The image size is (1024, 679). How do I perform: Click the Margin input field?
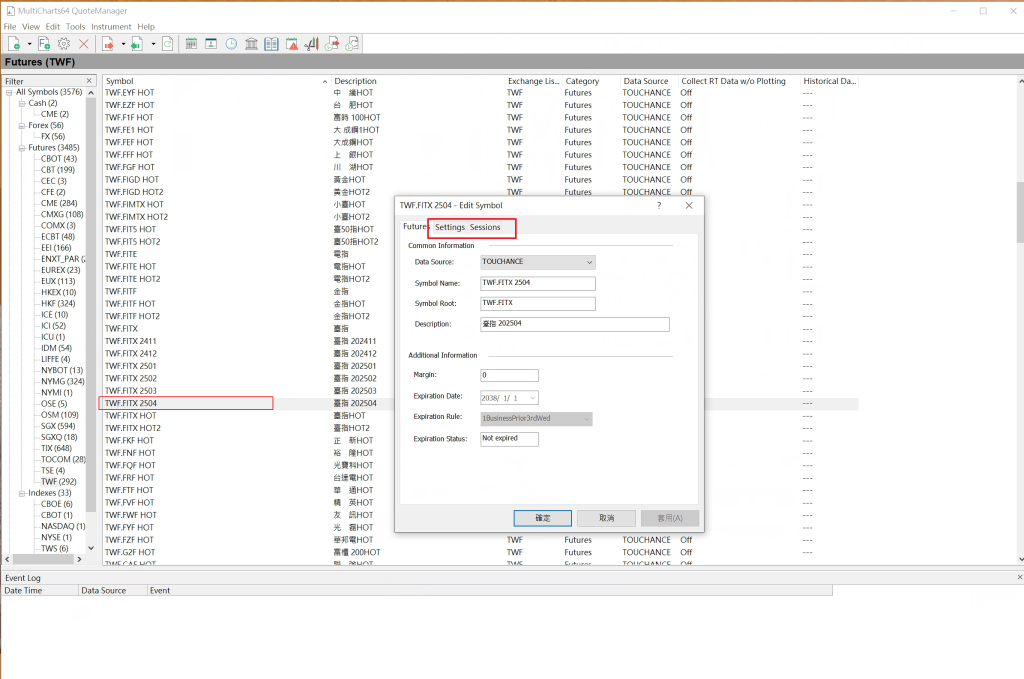509,376
